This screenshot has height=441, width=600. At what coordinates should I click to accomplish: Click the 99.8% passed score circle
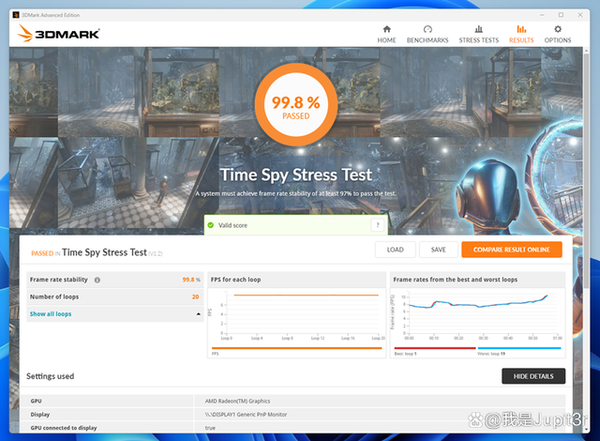(x=295, y=107)
